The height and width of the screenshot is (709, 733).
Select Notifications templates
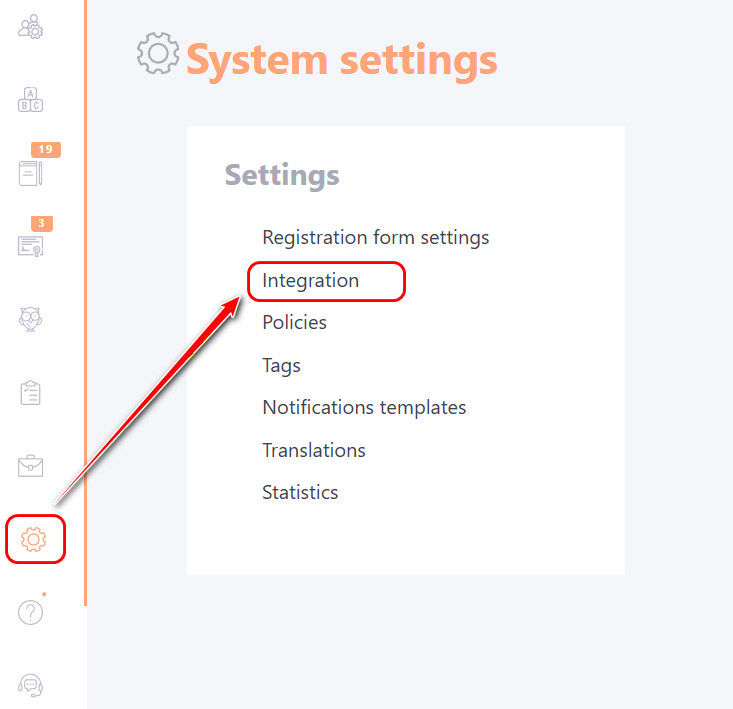click(x=364, y=408)
